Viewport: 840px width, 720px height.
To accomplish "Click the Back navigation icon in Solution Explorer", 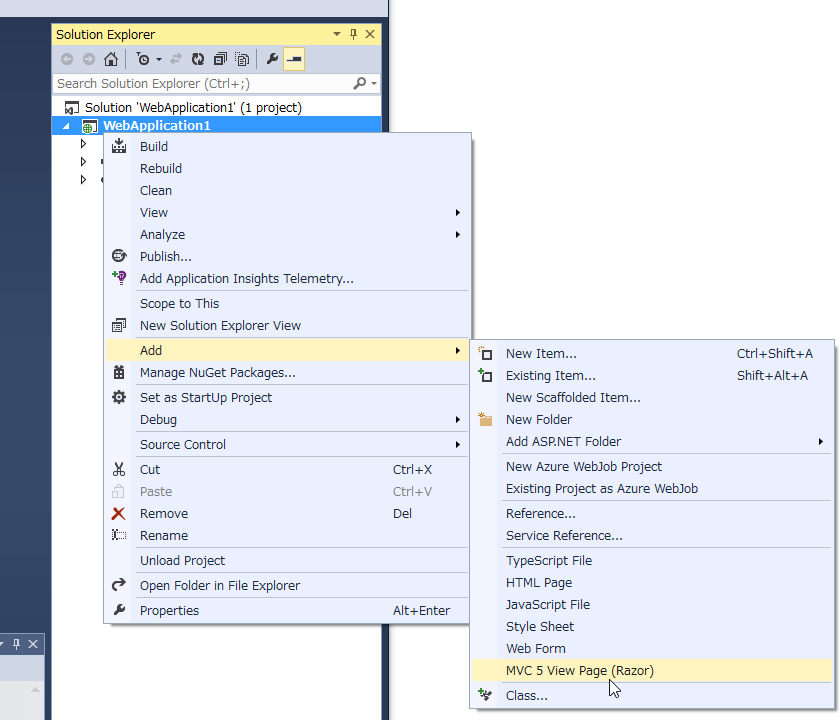I will [x=67, y=59].
